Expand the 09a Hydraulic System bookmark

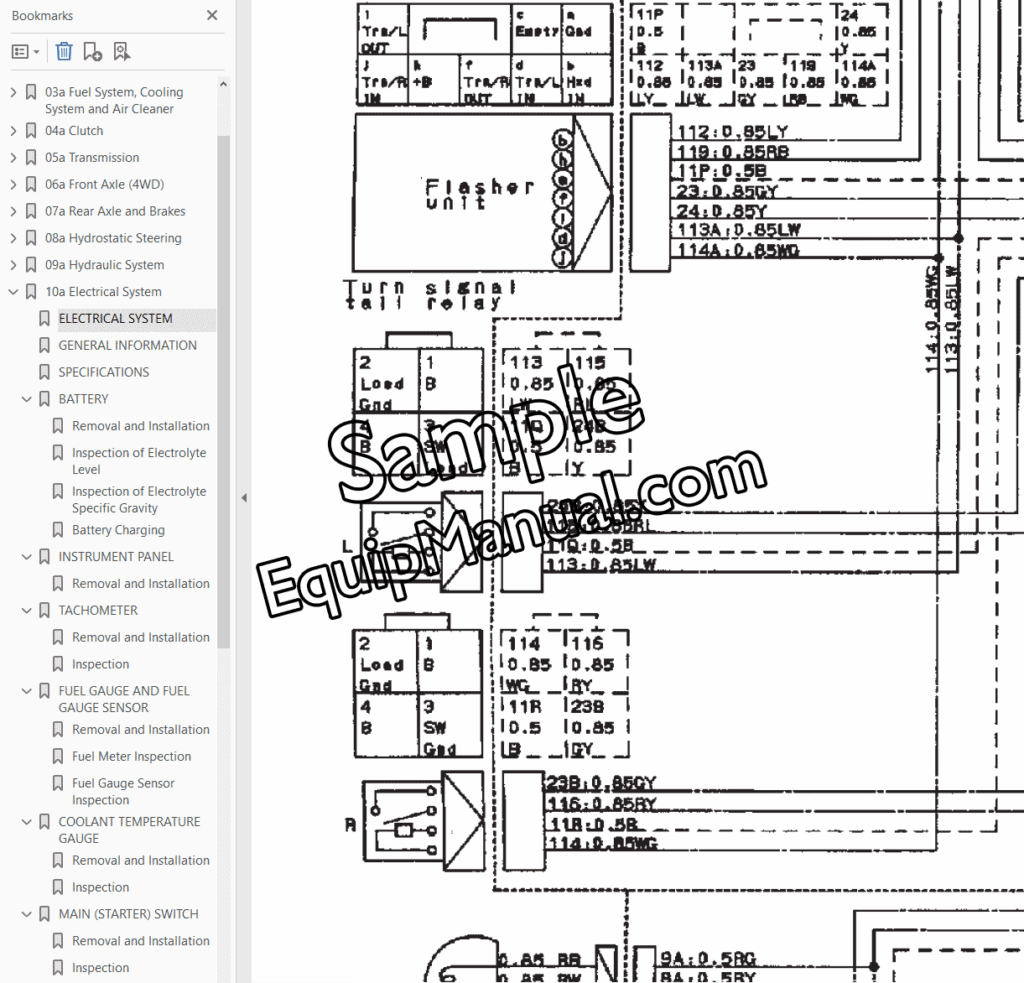coord(13,265)
